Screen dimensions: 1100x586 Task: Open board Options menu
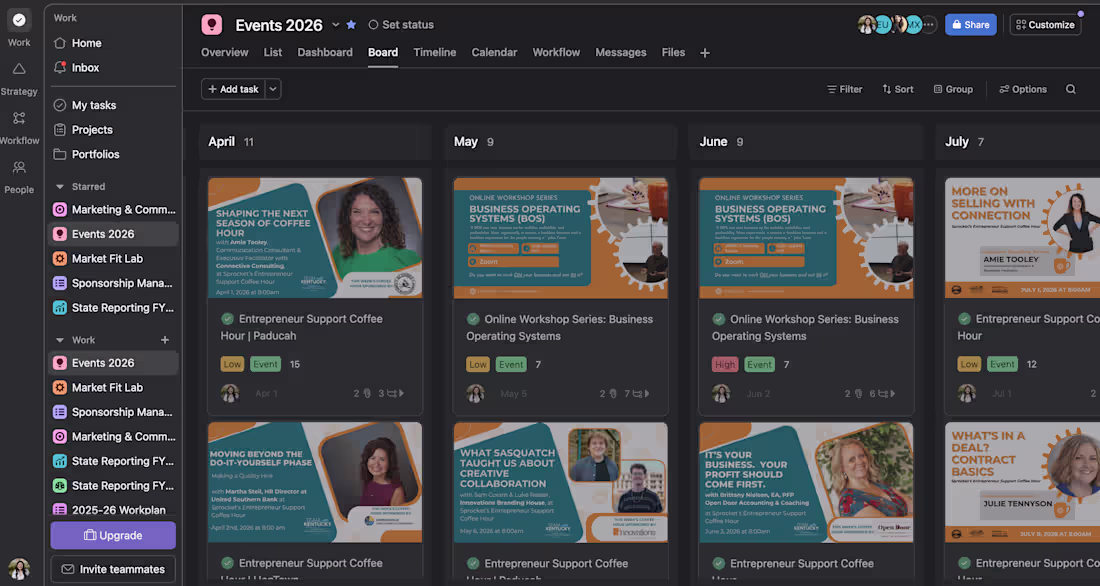[1023, 89]
